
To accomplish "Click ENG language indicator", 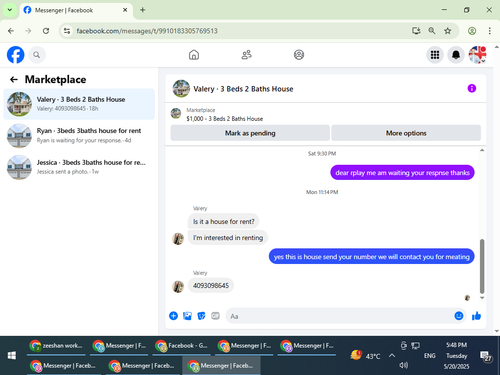I will [x=429, y=356].
